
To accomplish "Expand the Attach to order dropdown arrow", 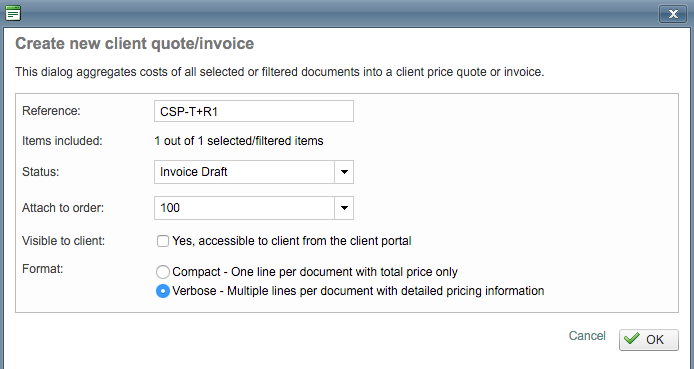I will tap(344, 208).
